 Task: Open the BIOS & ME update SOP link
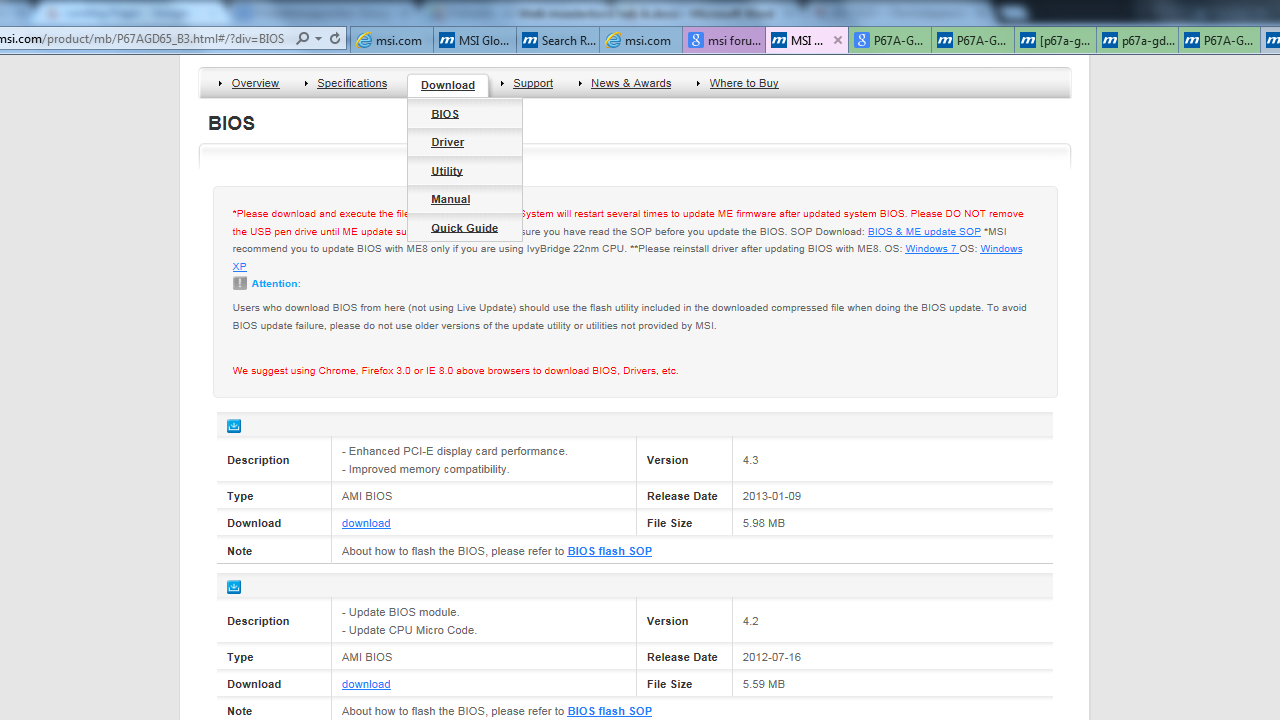click(924, 231)
